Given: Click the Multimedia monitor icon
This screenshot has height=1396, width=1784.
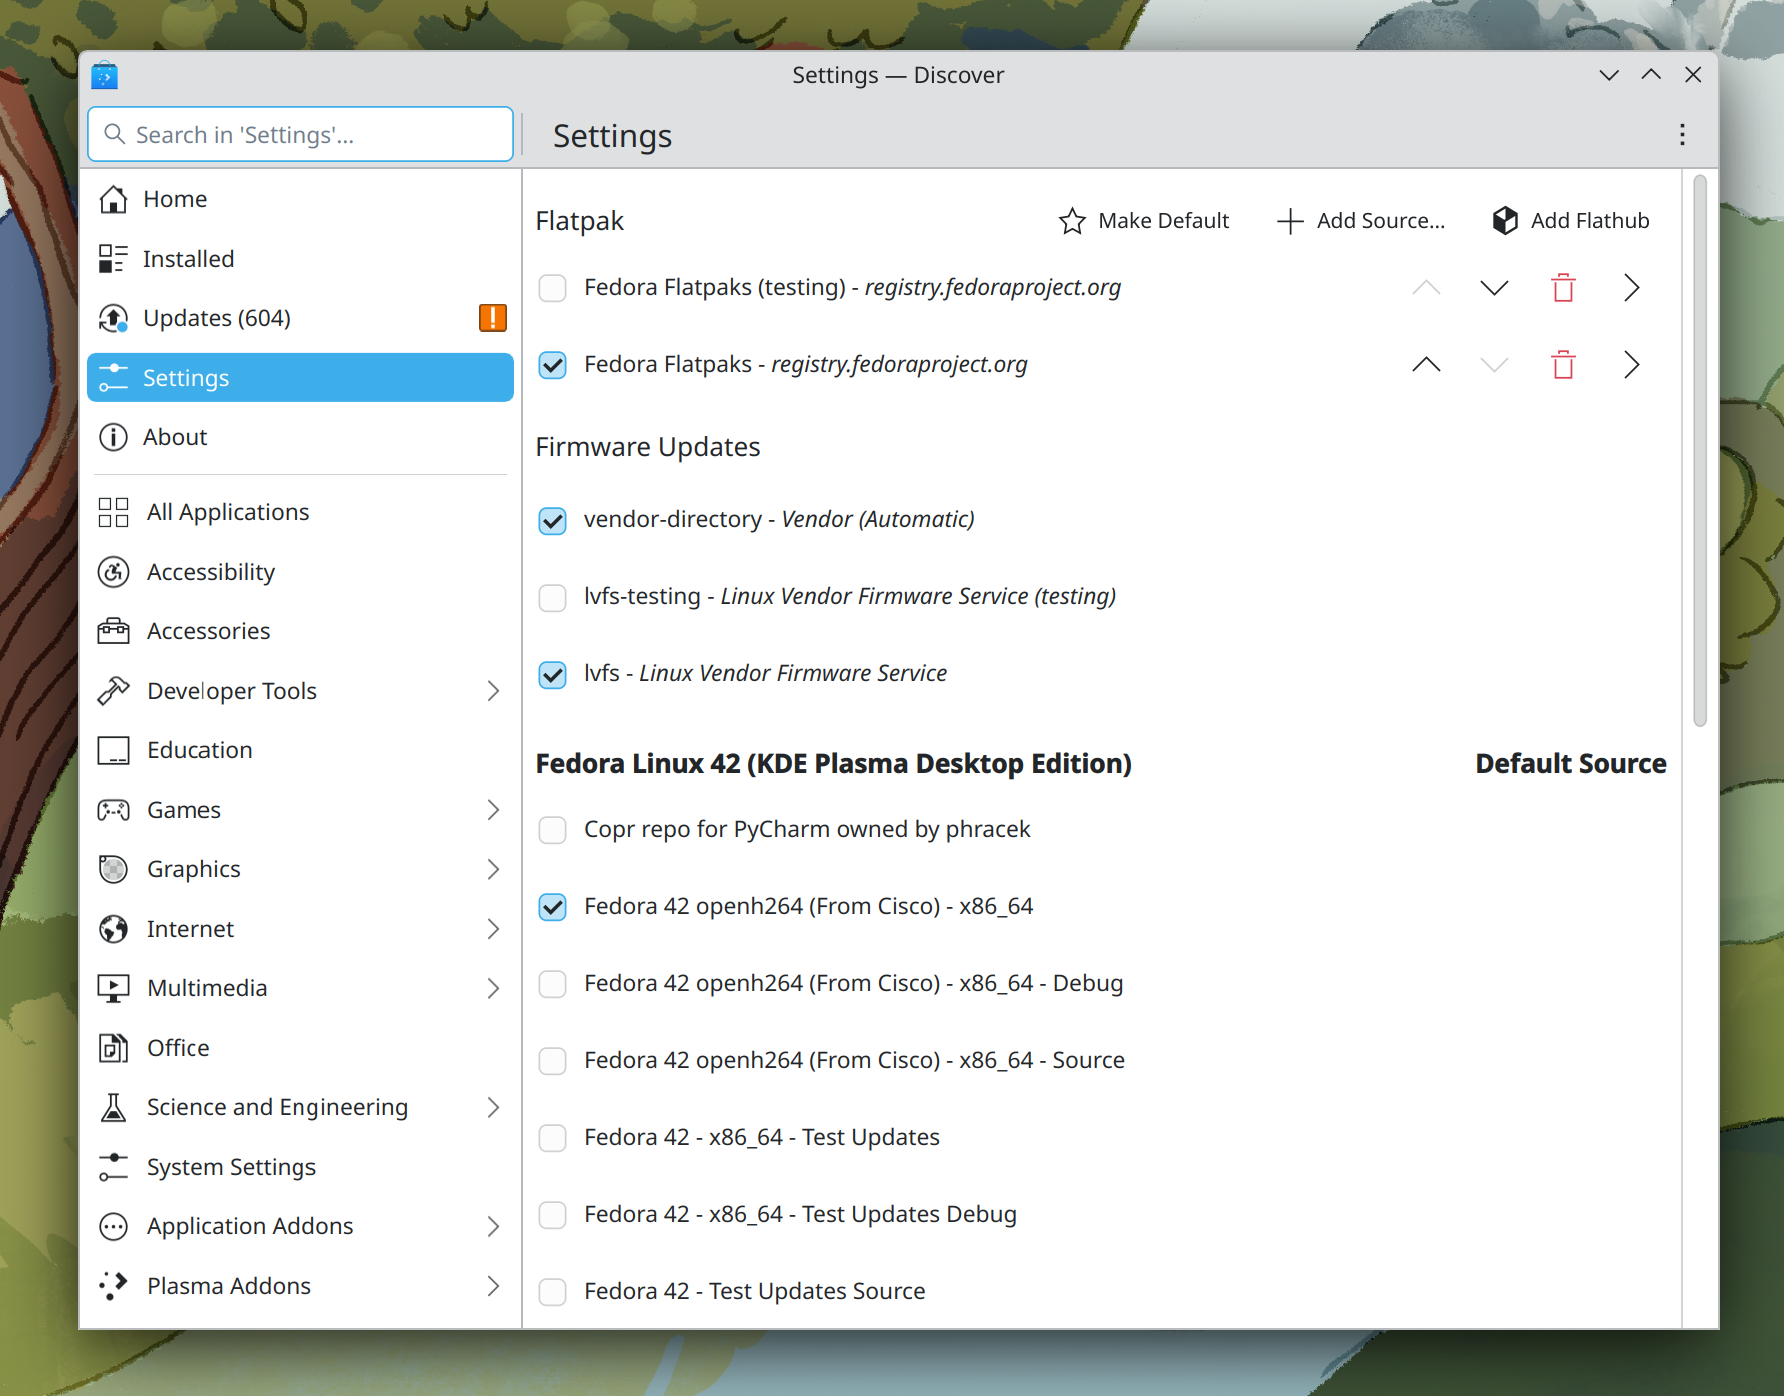Looking at the screenshot, I should (x=113, y=988).
